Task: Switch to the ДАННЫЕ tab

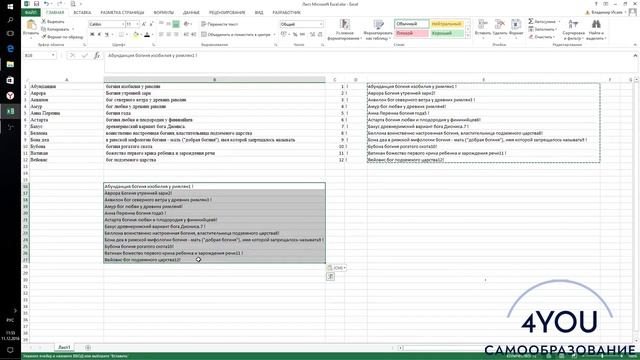Action: (191, 13)
